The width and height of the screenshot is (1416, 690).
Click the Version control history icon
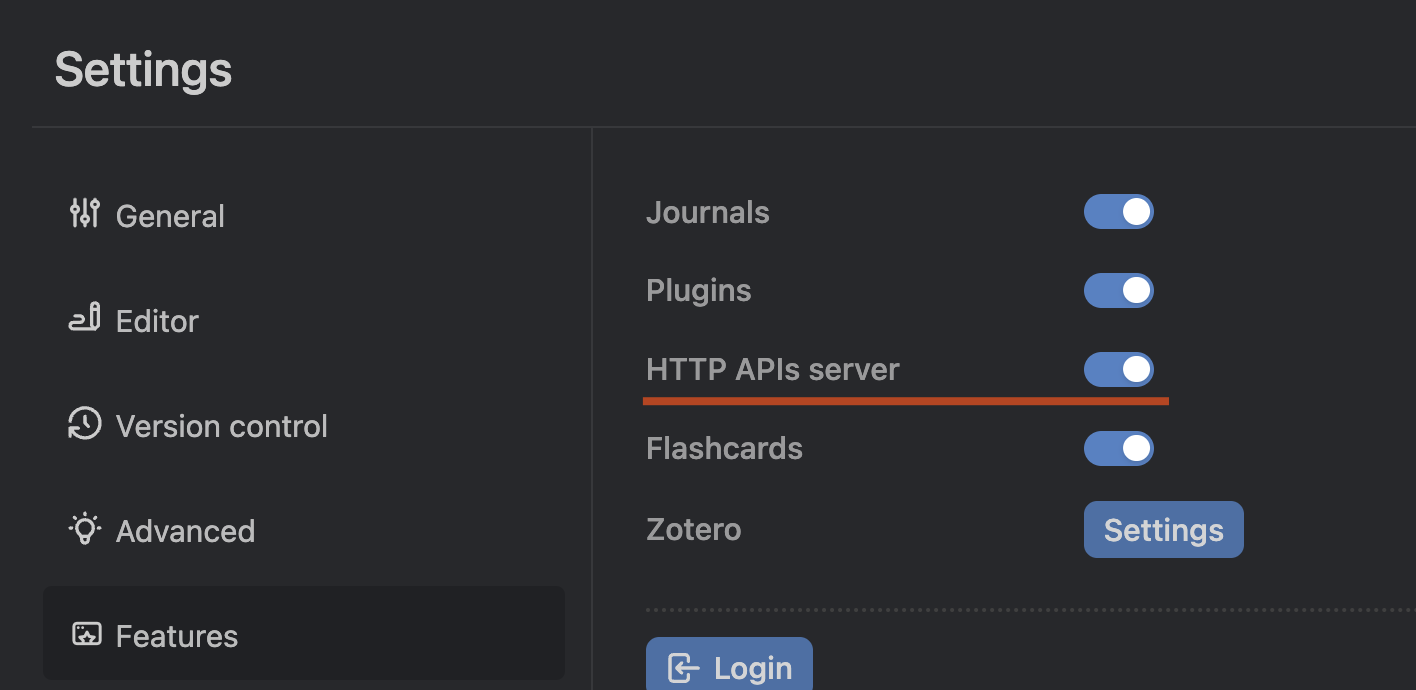84,424
